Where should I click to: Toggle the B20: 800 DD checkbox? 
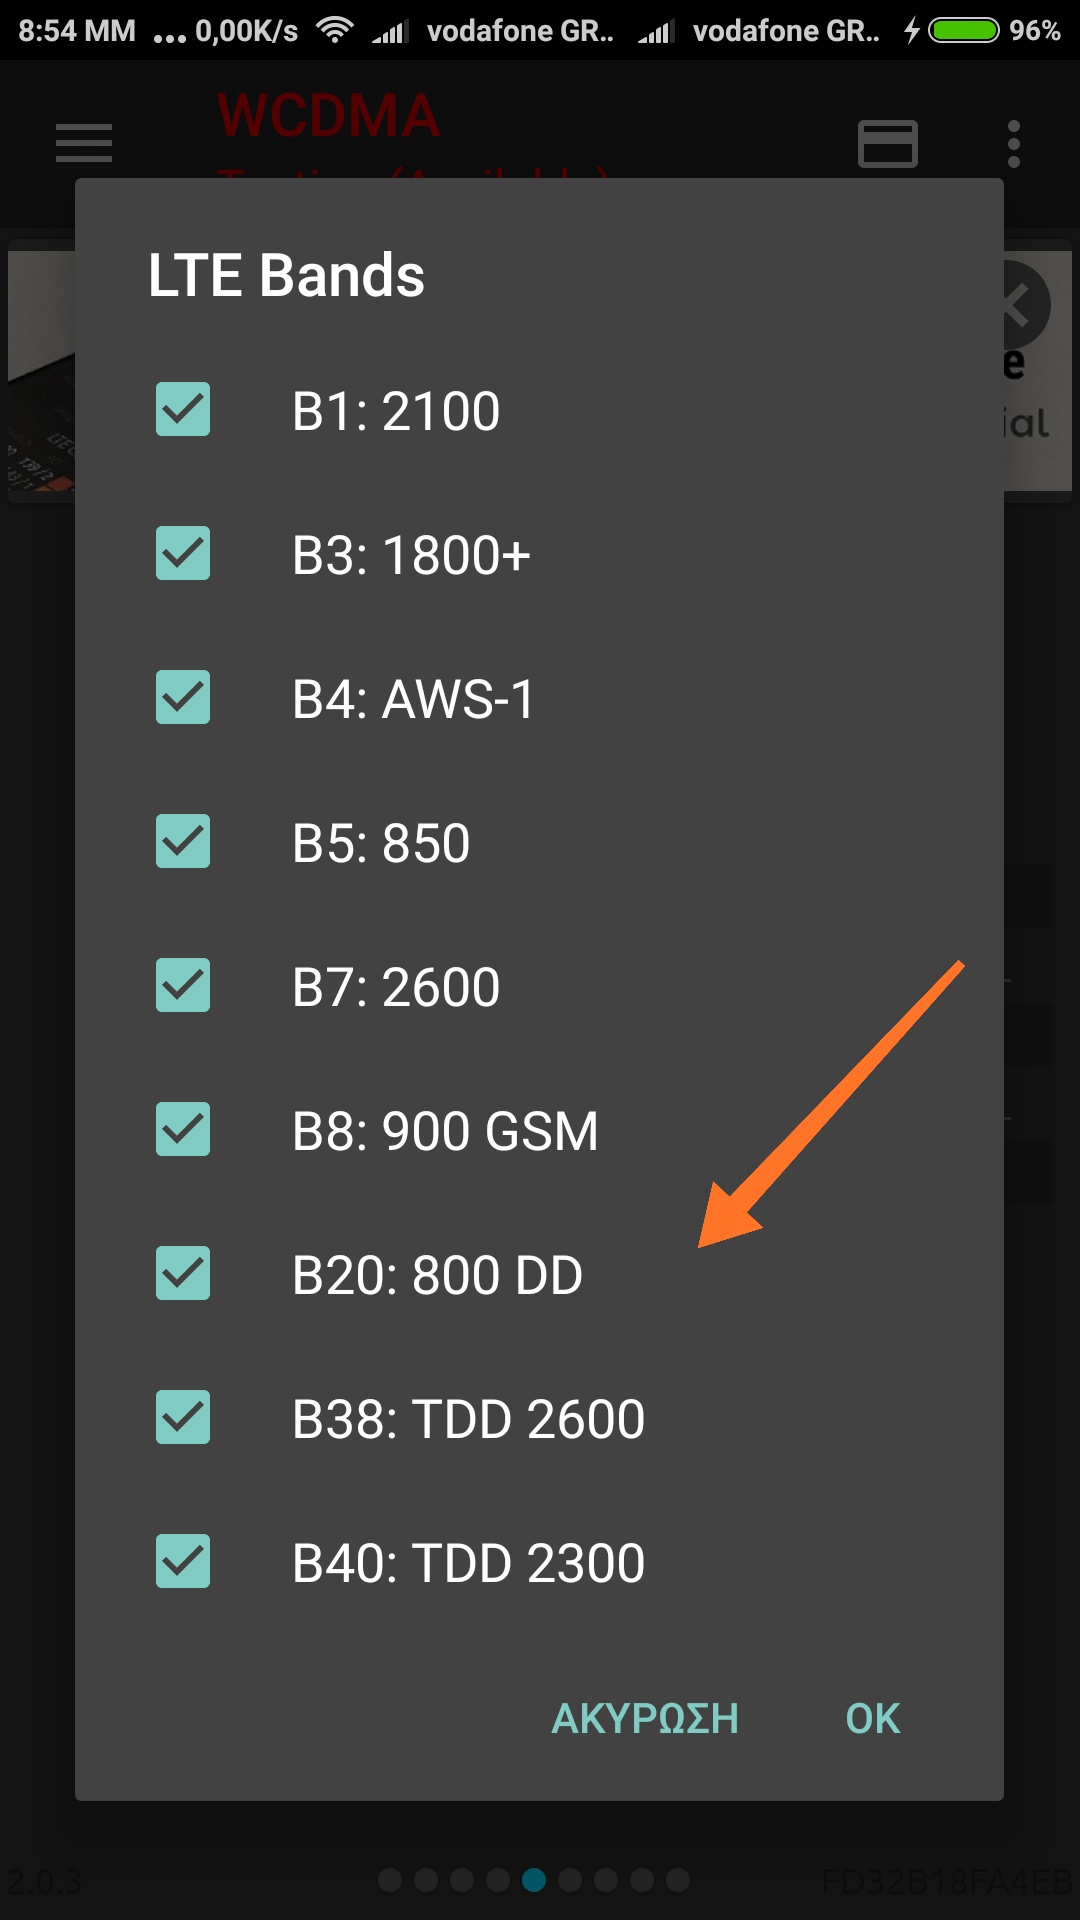pyautogui.click(x=183, y=1274)
